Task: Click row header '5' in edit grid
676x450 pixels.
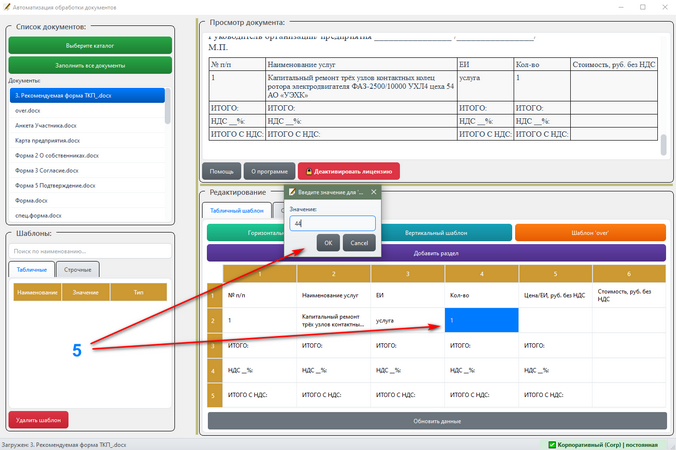Action: [x=214, y=395]
